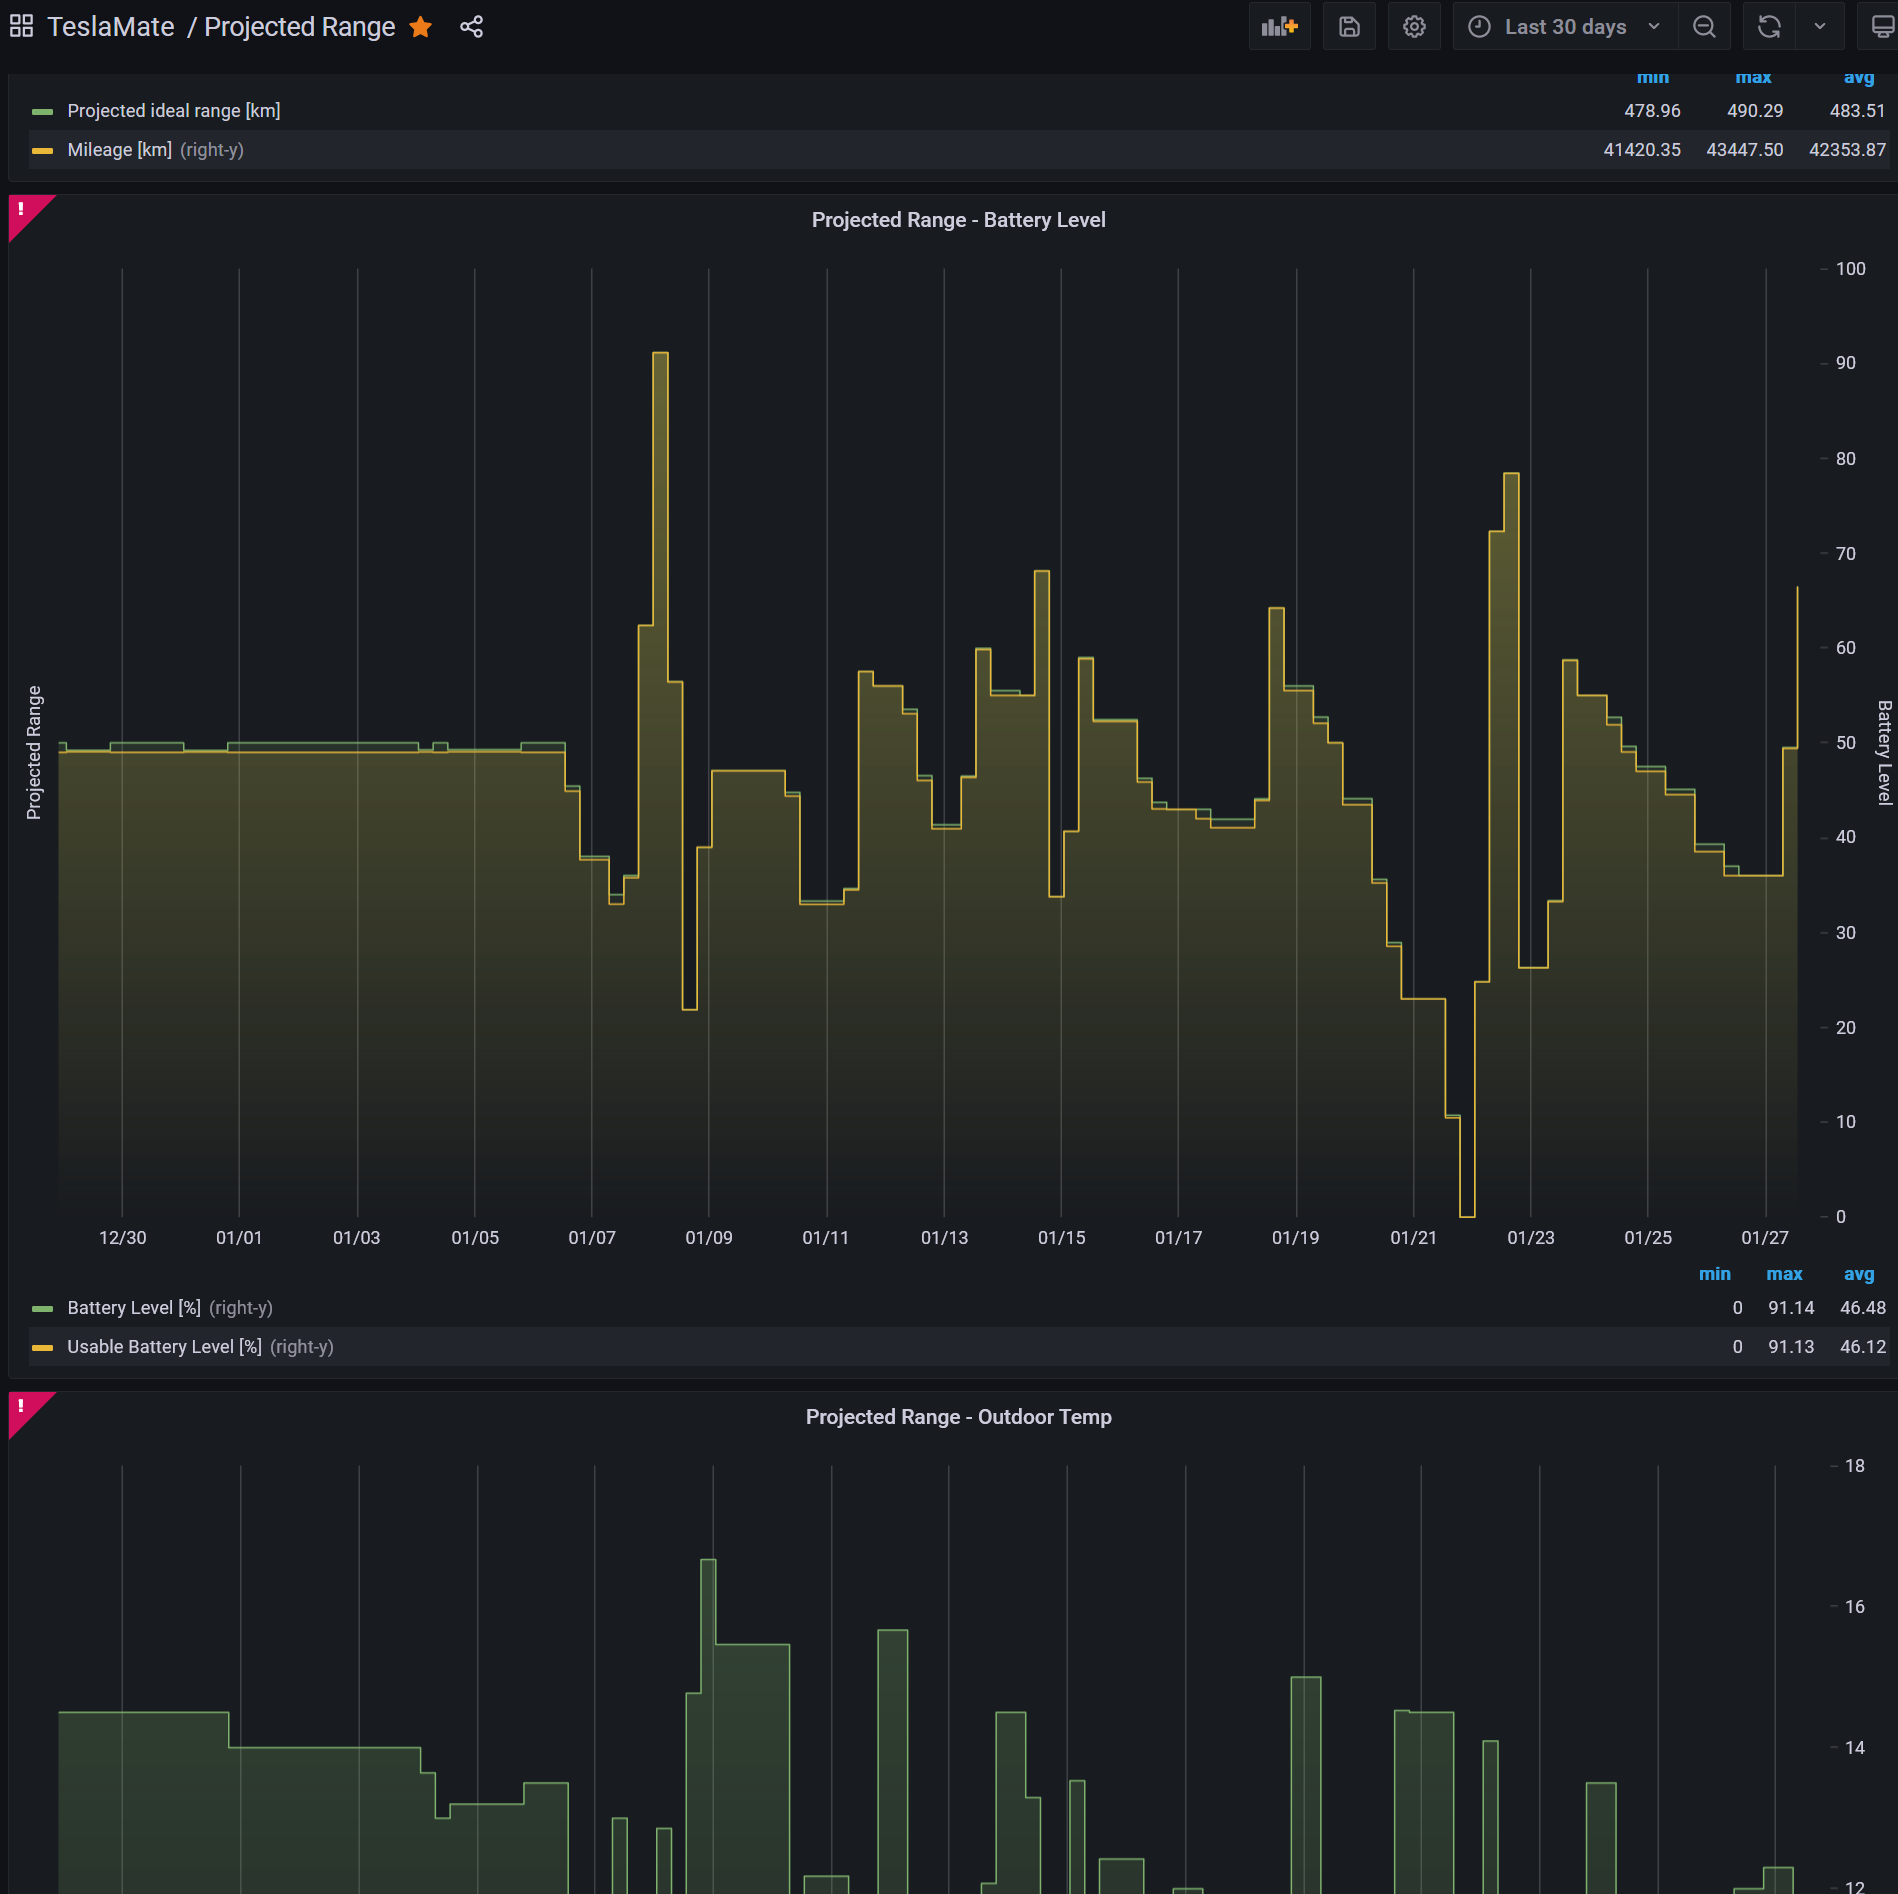
Task: Refresh the dashboard with the refresh icon
Action: [1770, 26]
